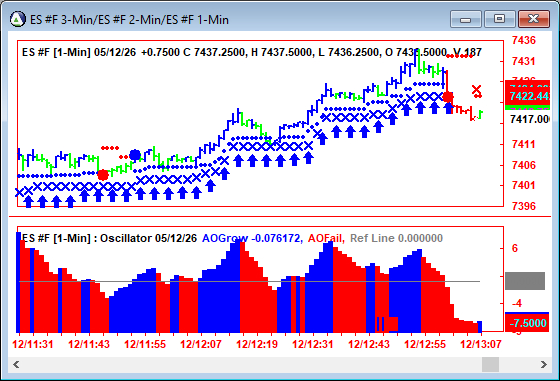Click the app icon in title bar

click(18, 19)
